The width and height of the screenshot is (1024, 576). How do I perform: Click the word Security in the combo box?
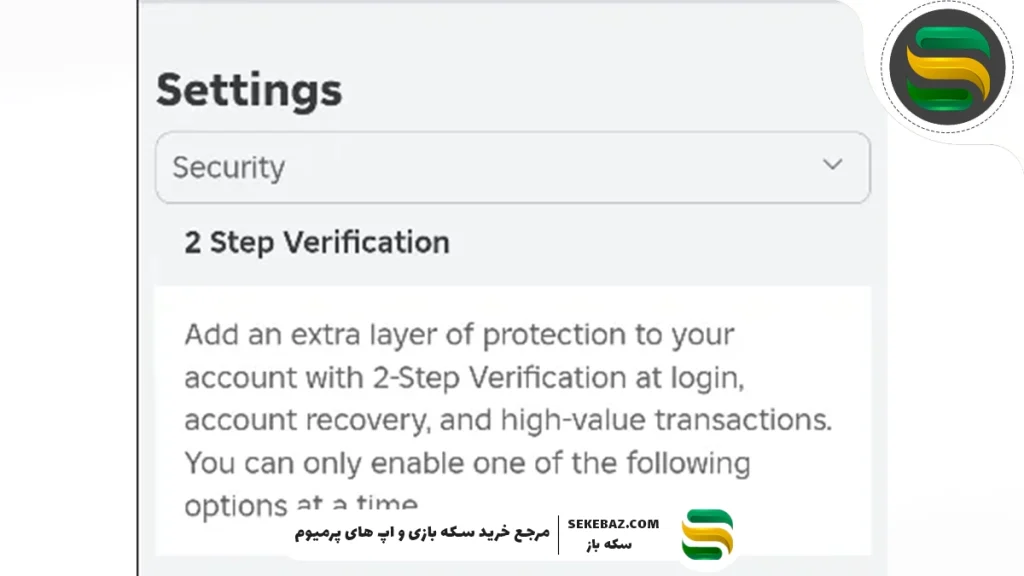click(x=229, y=167)
